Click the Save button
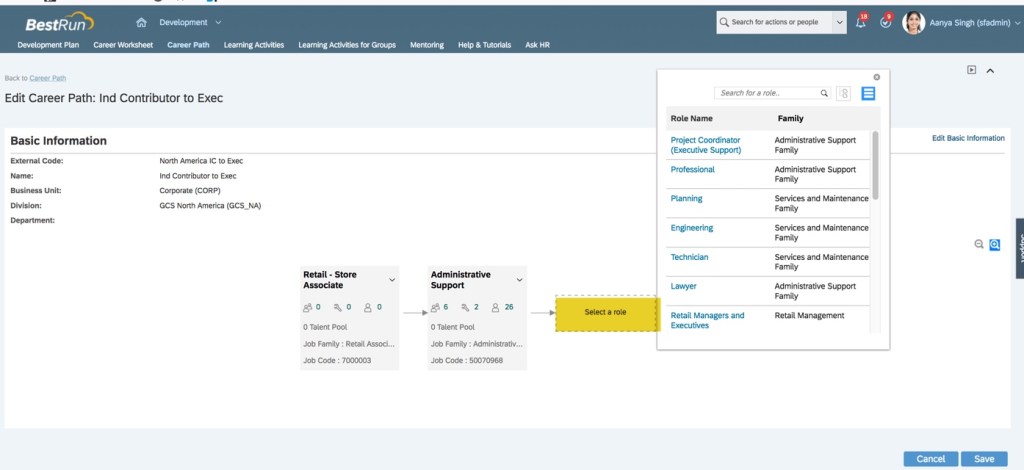This screenshot has width=1024, height=470. (984, 459)
